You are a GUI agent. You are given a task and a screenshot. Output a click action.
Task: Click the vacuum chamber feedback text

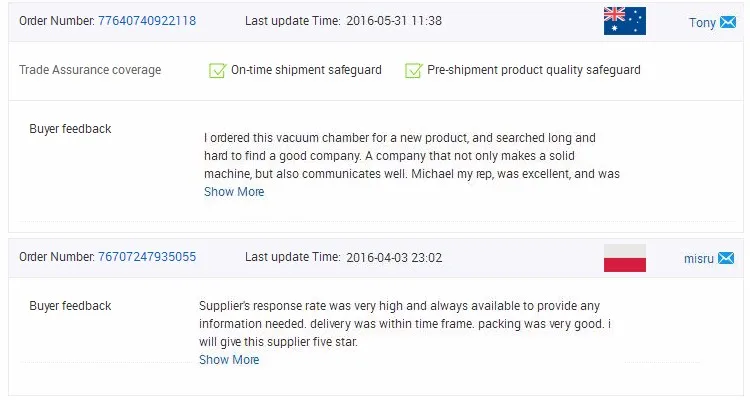tap(412, 156)
